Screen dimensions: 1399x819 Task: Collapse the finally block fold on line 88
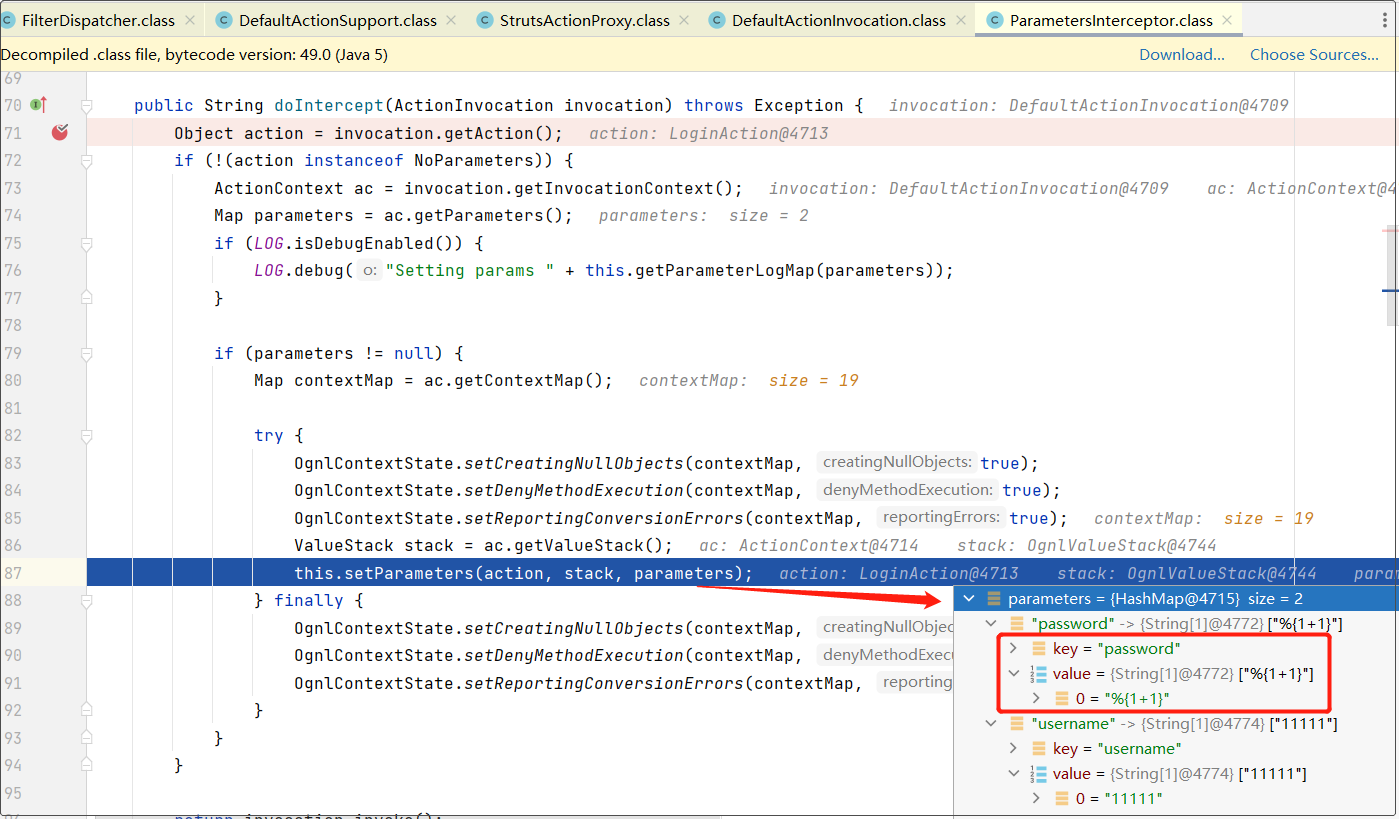(x=87, y=600)
